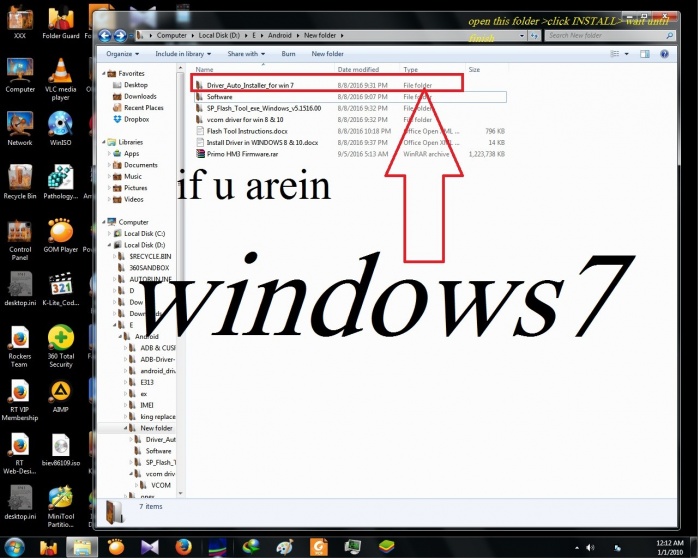
Task: Click the Visual Studio icon in taskbar
Action: [x=150, y=547]
